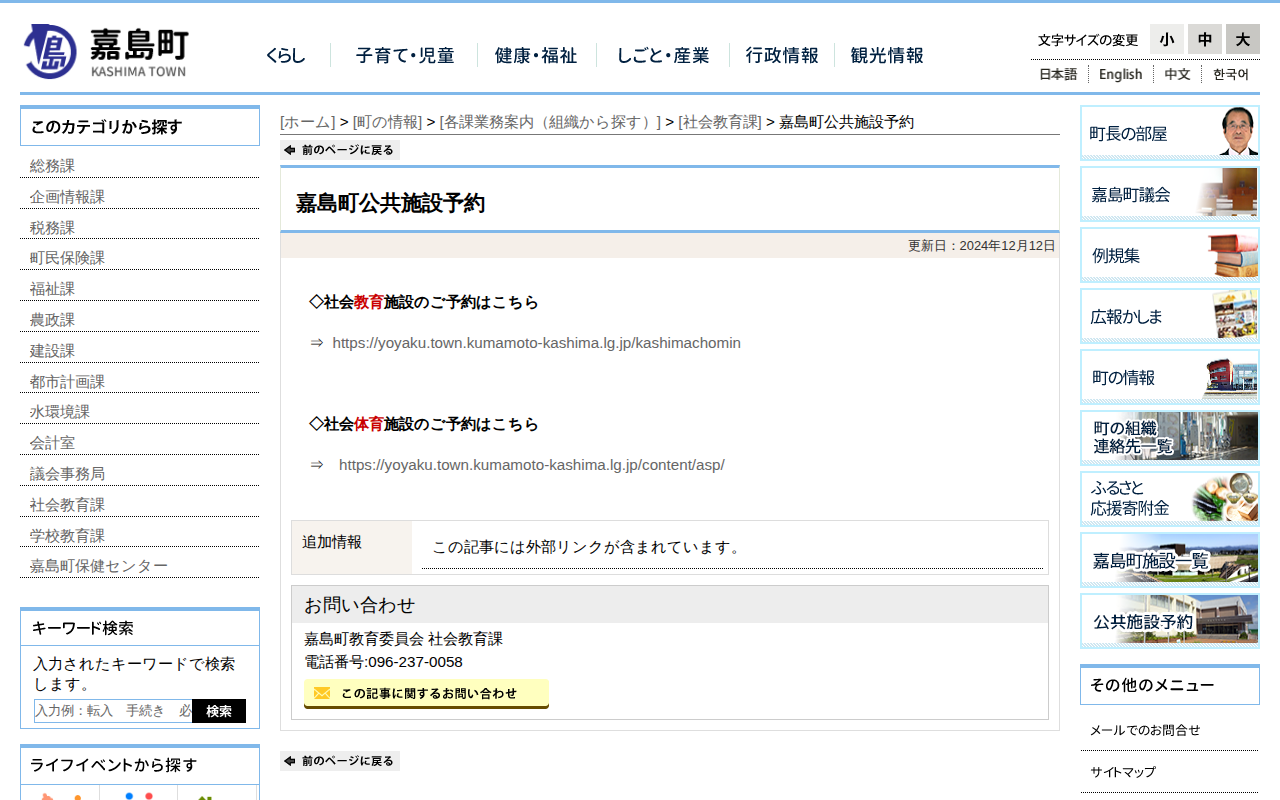This screenshot has width=1280, height=800.
Task: Open the 観光情報 navigation menu
Action: [x=886, y=56]
